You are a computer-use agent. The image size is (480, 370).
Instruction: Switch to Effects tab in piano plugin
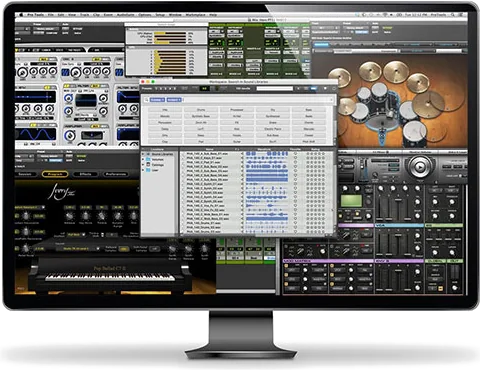[x=85, y=174]
